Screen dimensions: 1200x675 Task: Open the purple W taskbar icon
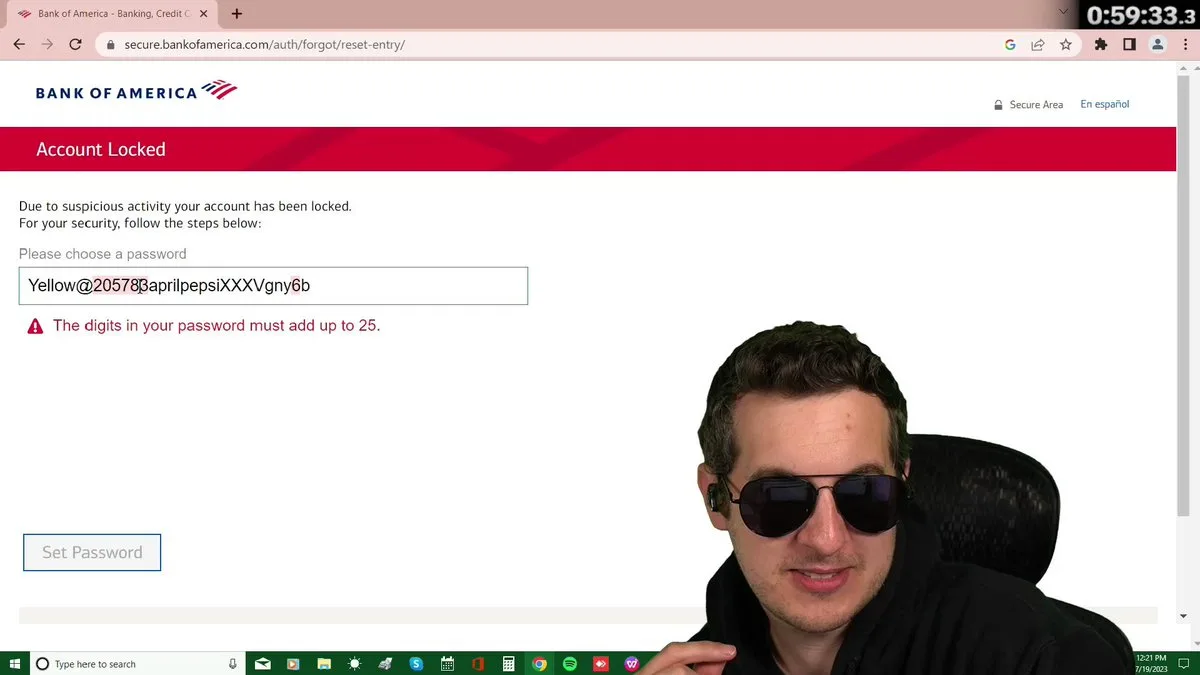coord(632,664)
